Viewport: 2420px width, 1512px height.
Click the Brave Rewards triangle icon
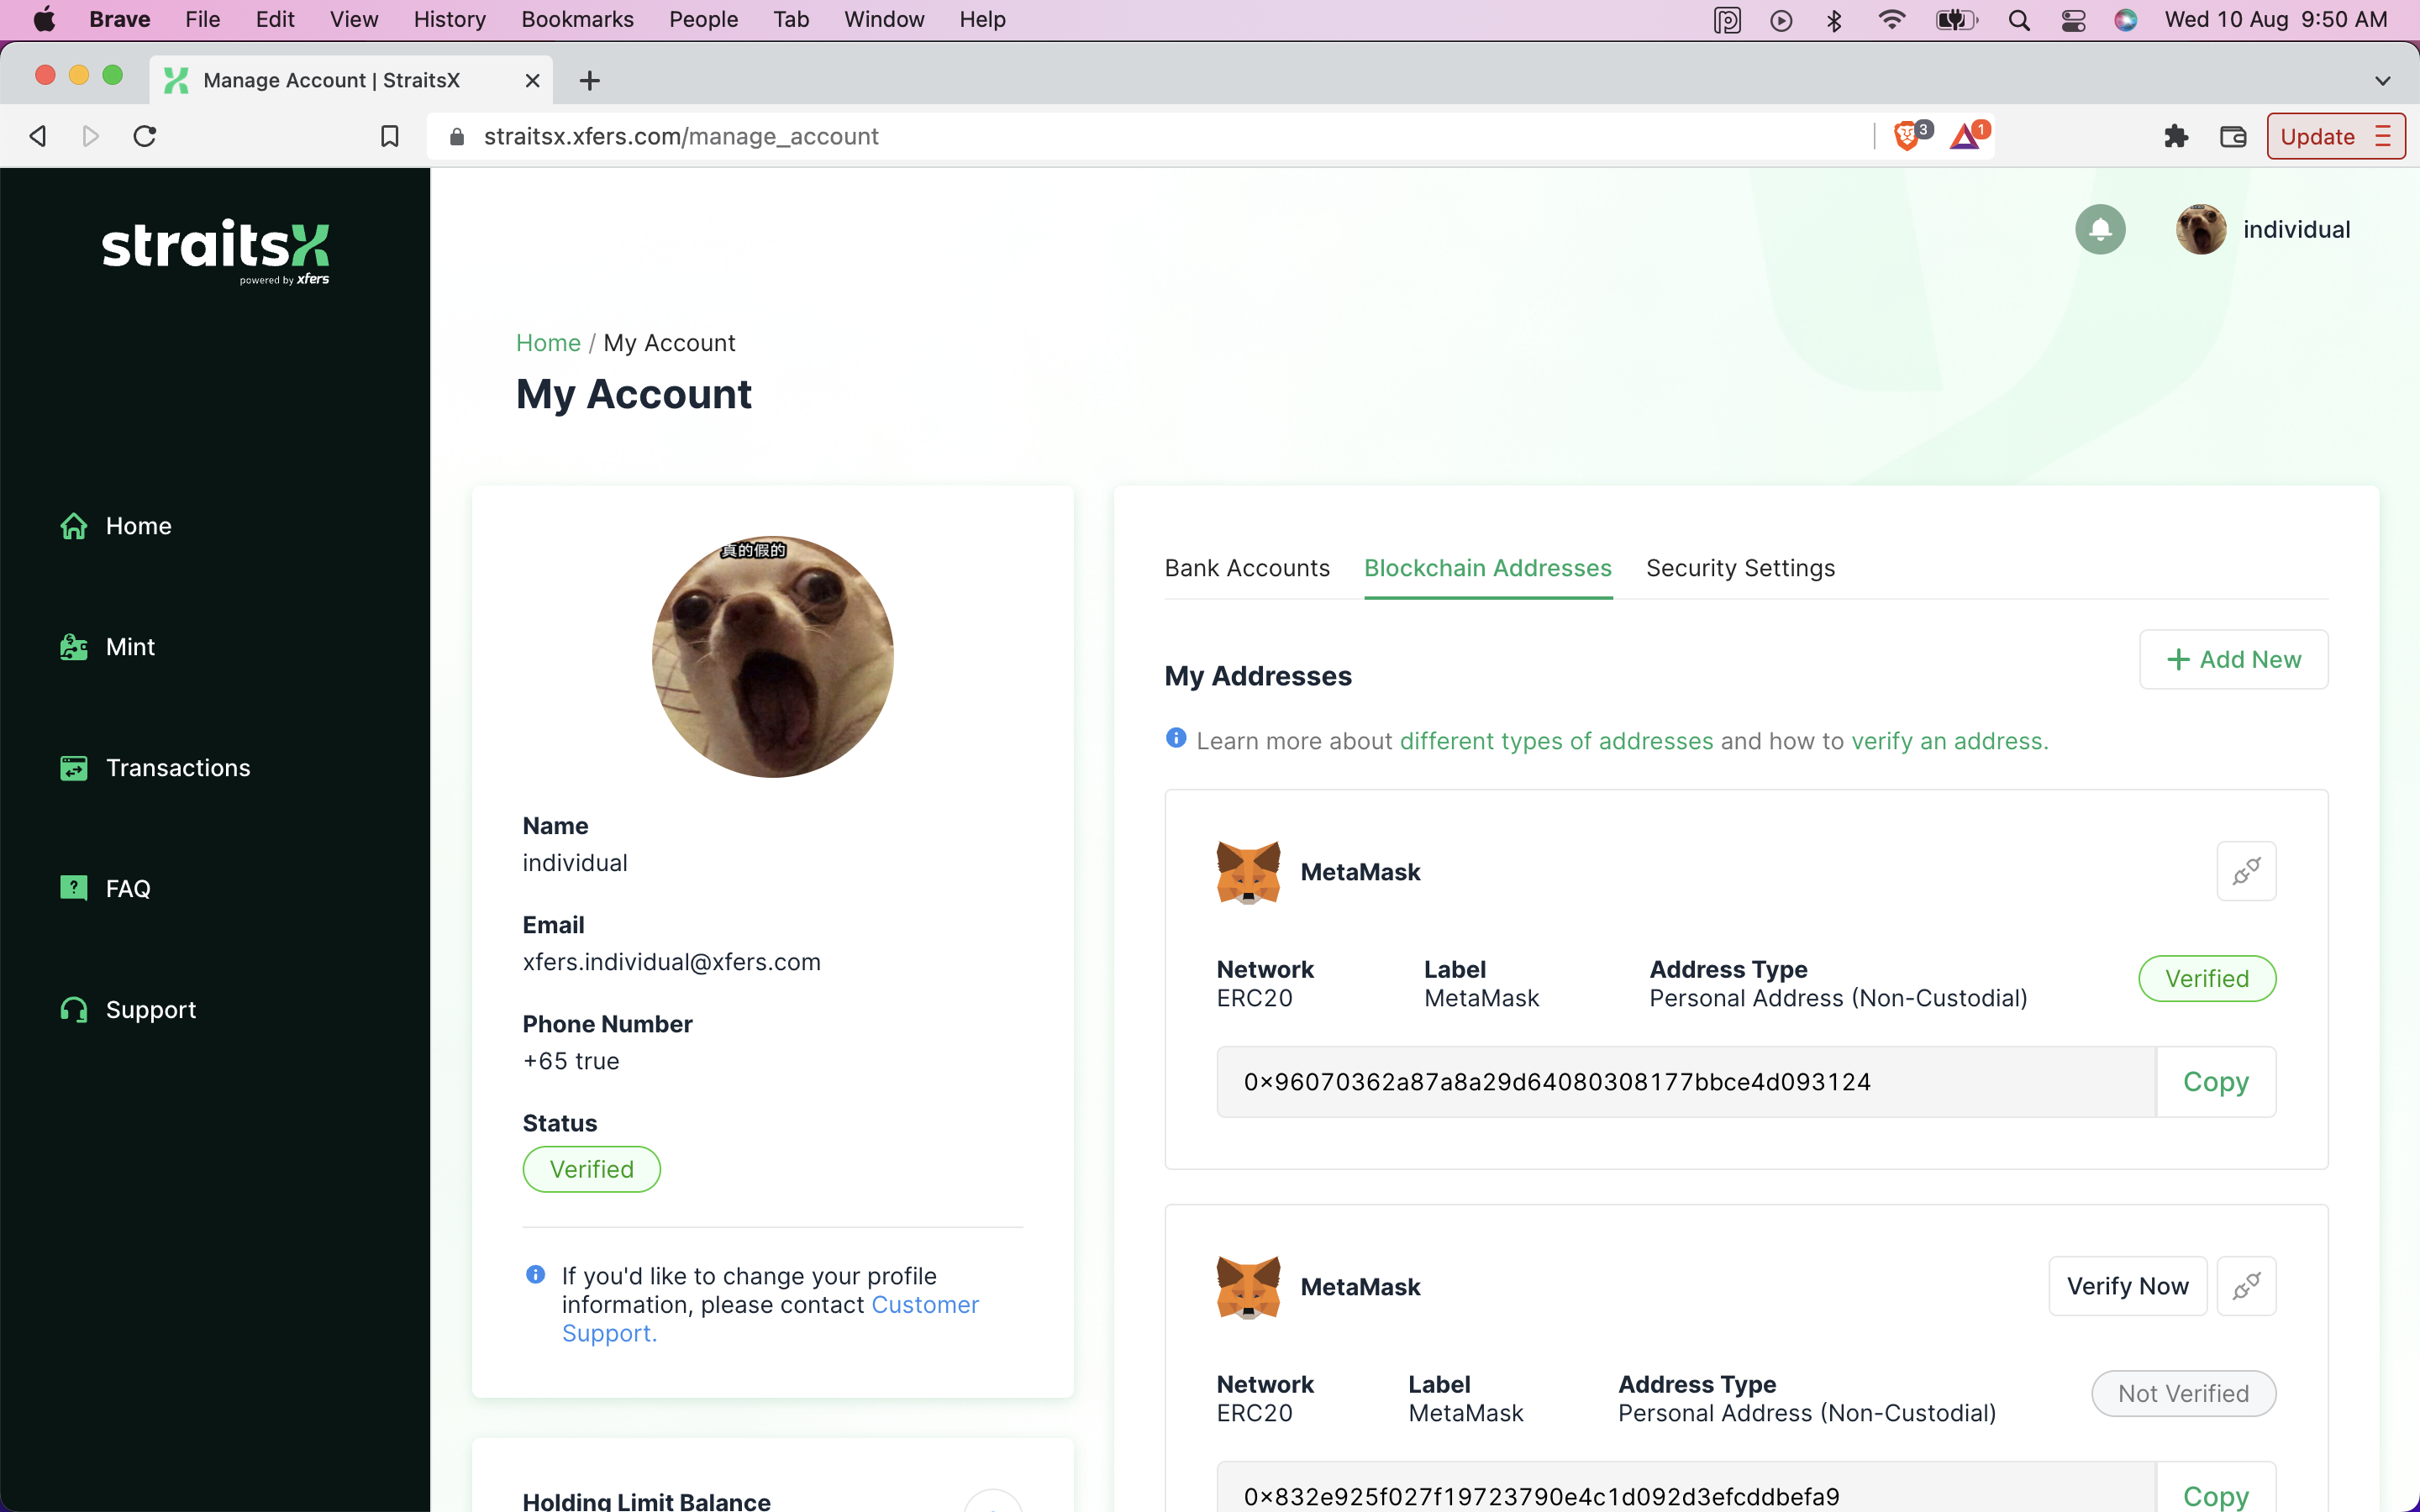tap(1965, 136)
